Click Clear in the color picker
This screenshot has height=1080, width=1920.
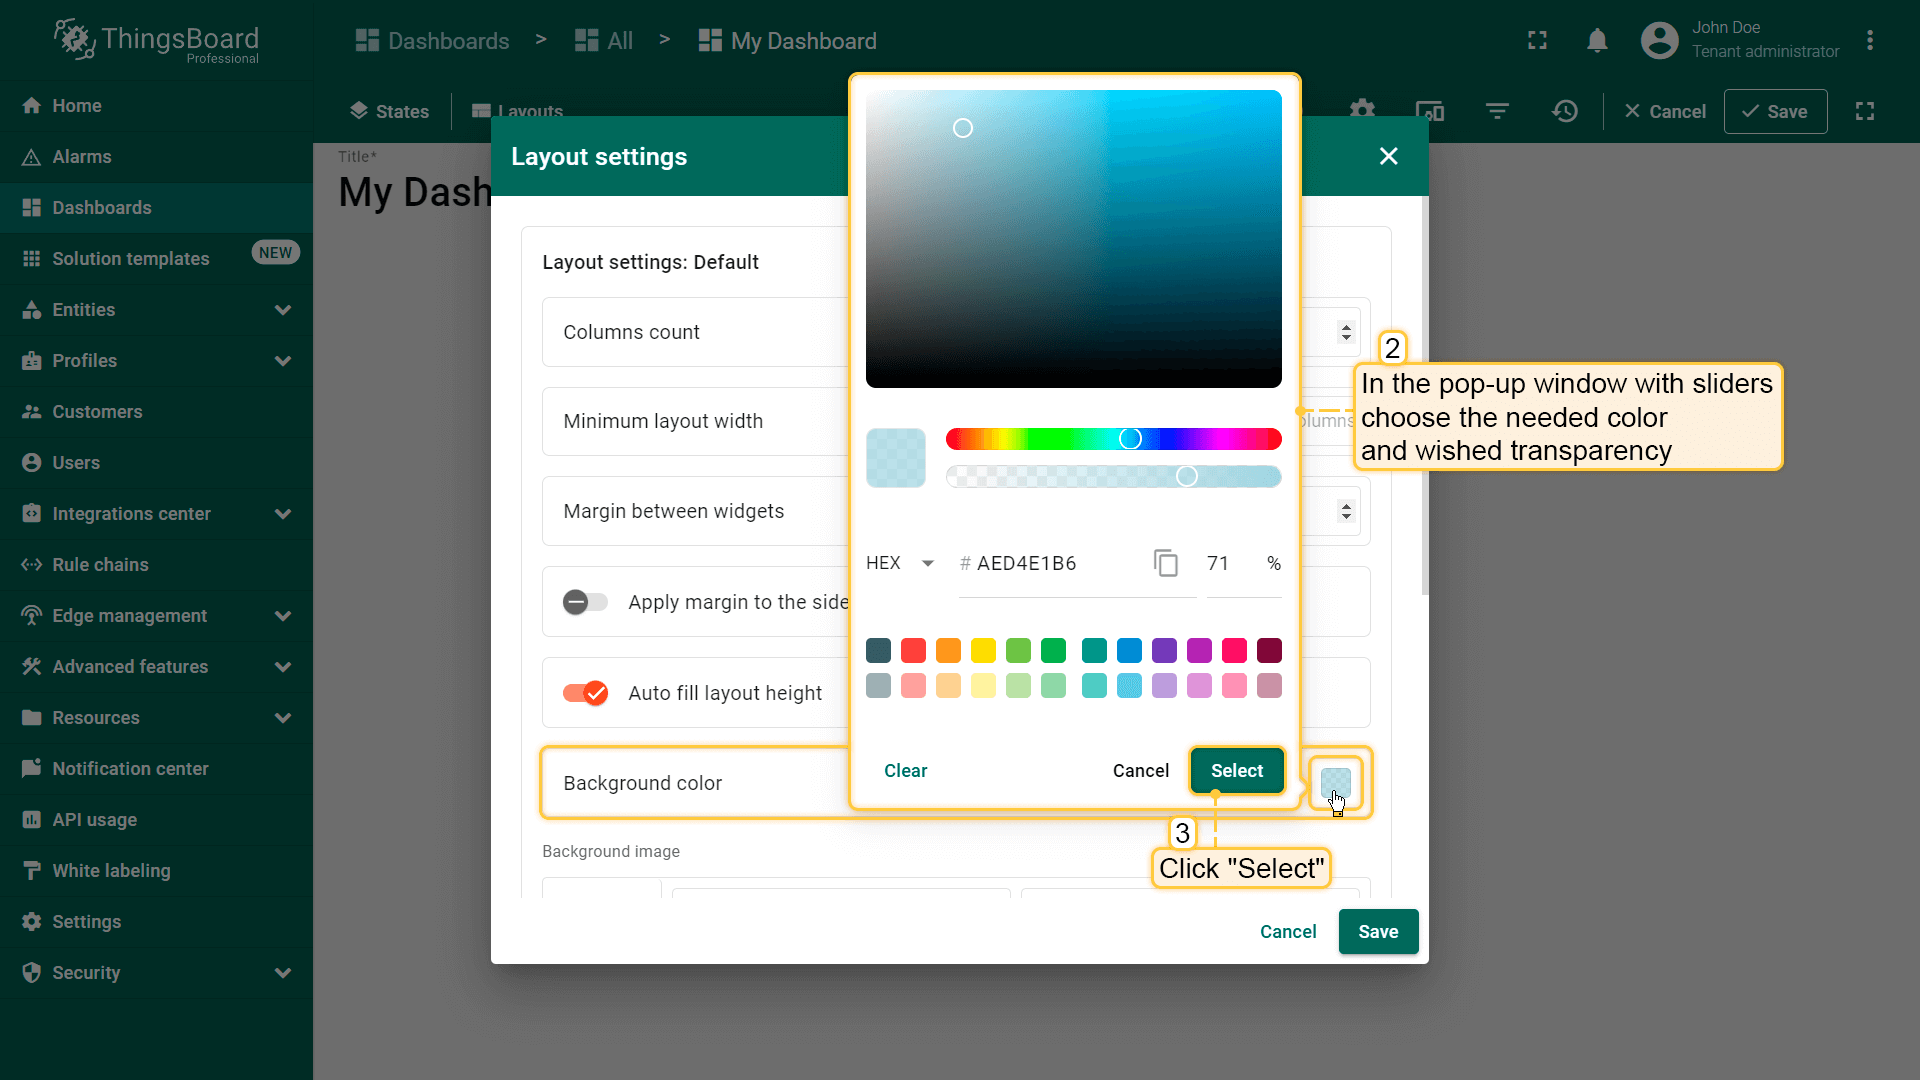pyautogui.click(x=905, y=771)
